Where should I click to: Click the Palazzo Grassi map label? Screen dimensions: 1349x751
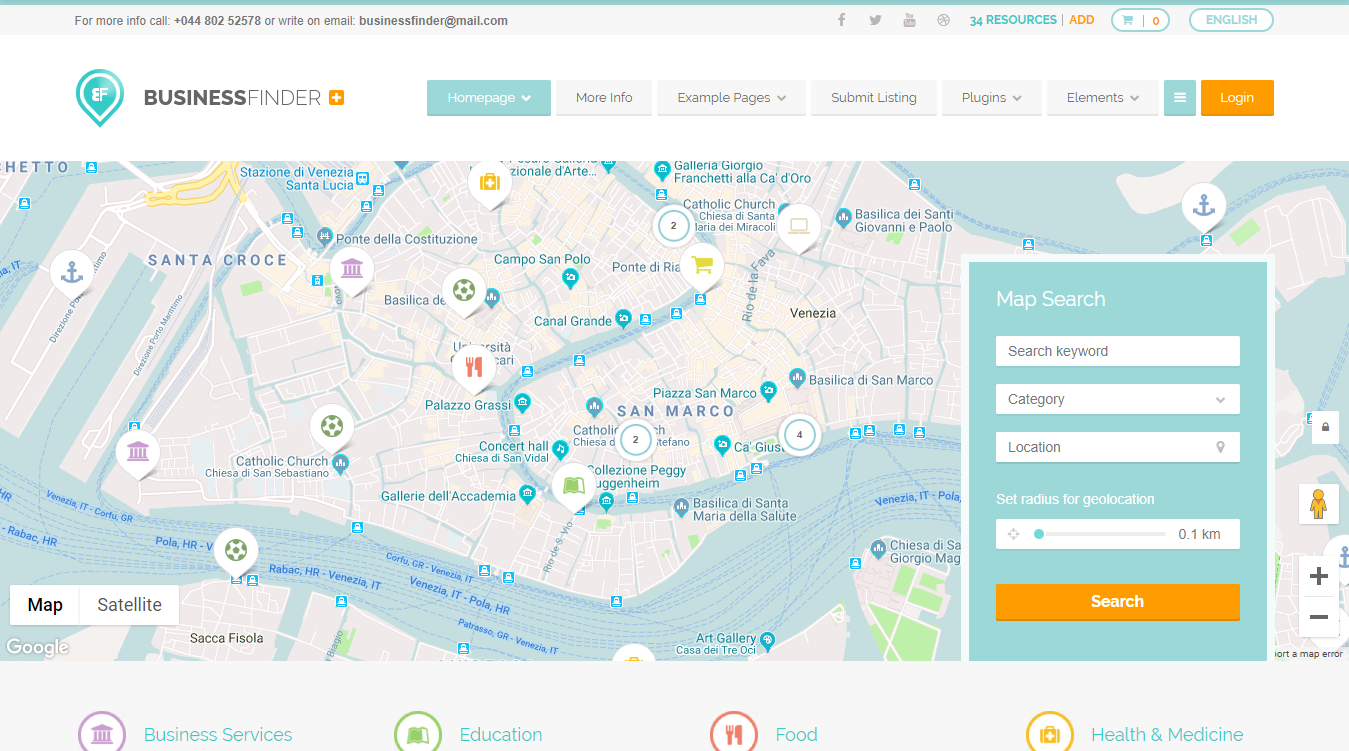pos(468,405)
